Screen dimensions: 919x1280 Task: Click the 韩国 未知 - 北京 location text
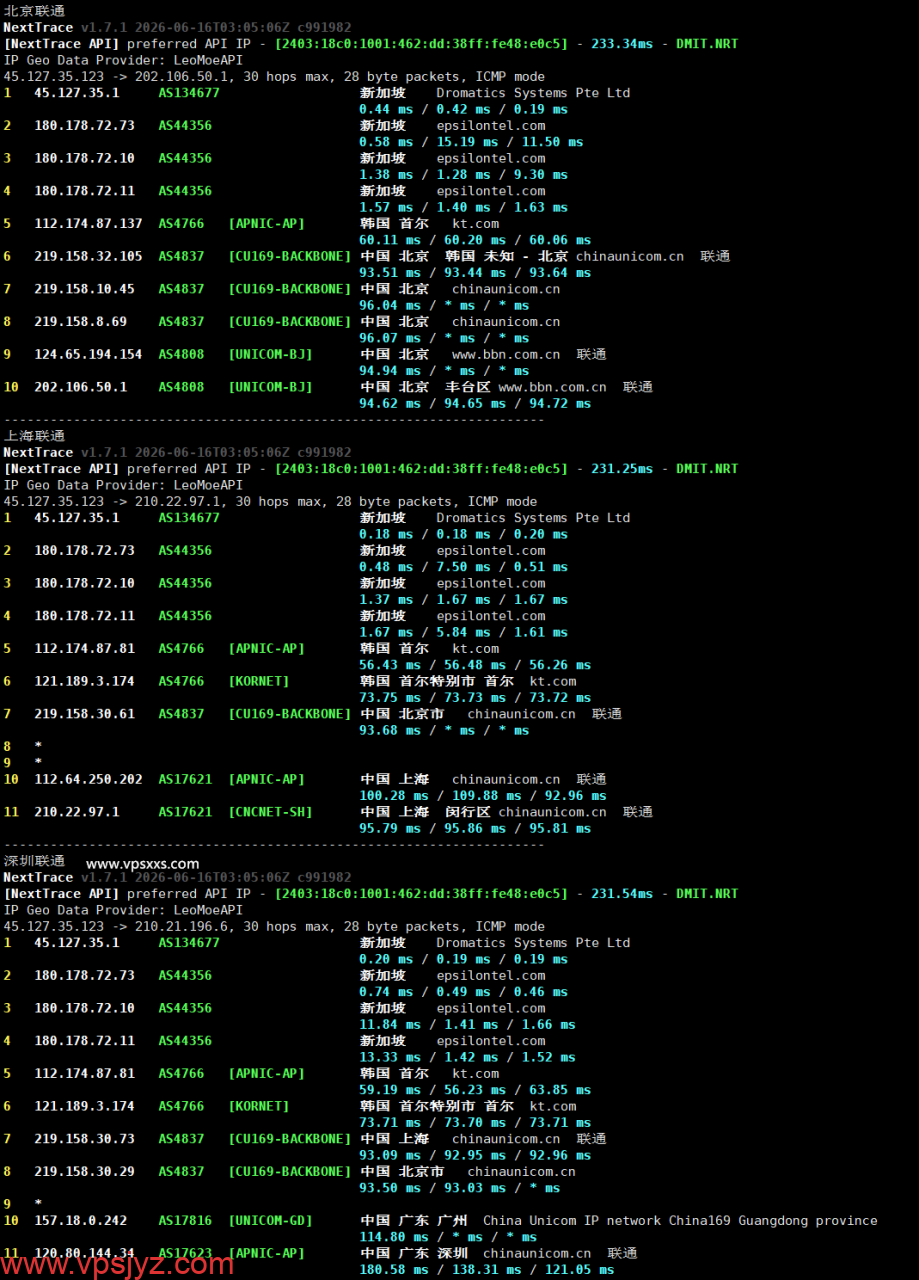tap(506, 257)
